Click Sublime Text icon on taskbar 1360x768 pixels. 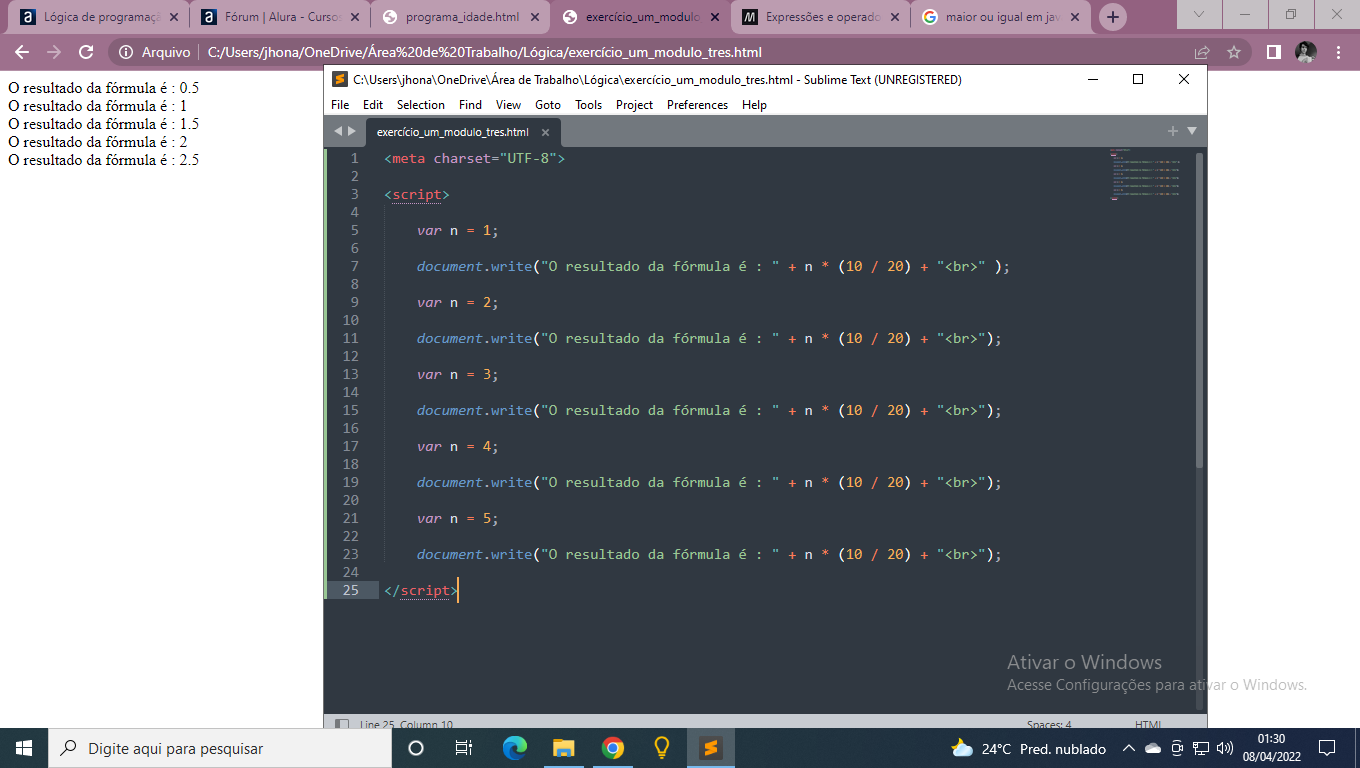pos(710,748)
